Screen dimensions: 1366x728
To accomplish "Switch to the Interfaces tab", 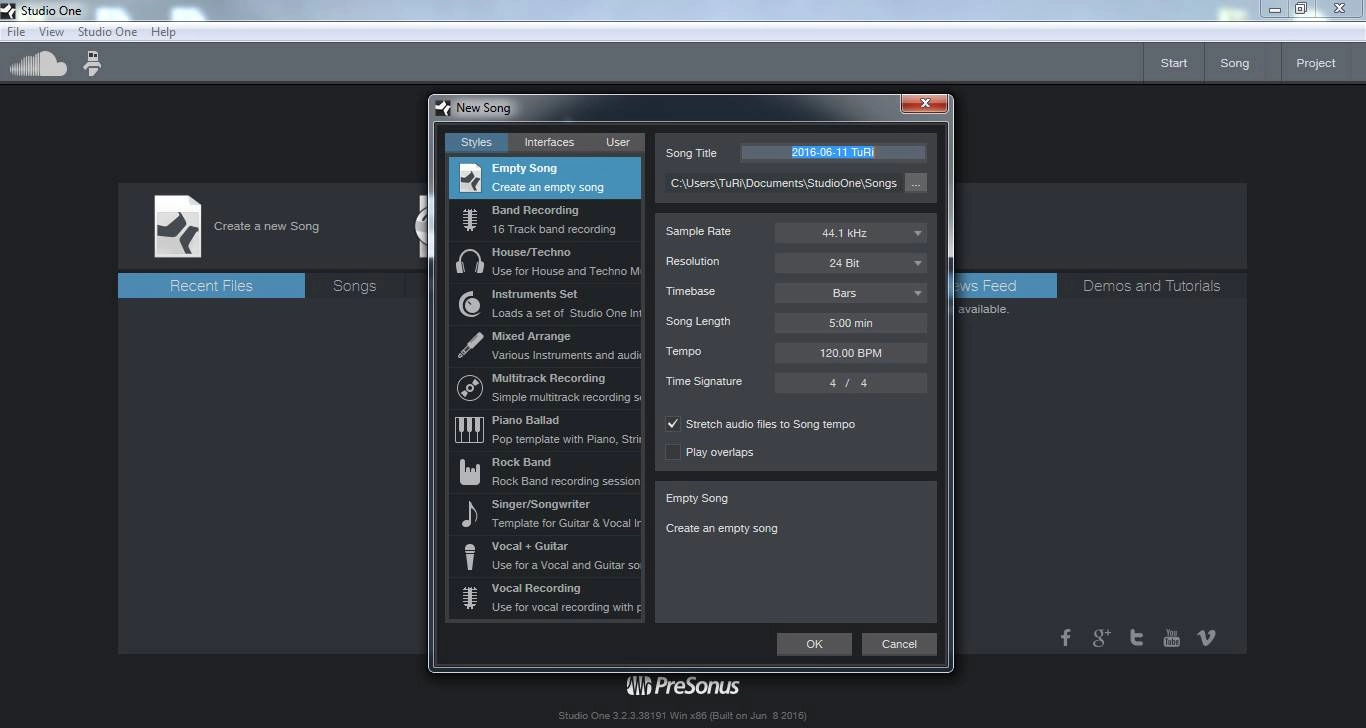I will point(549,142).
